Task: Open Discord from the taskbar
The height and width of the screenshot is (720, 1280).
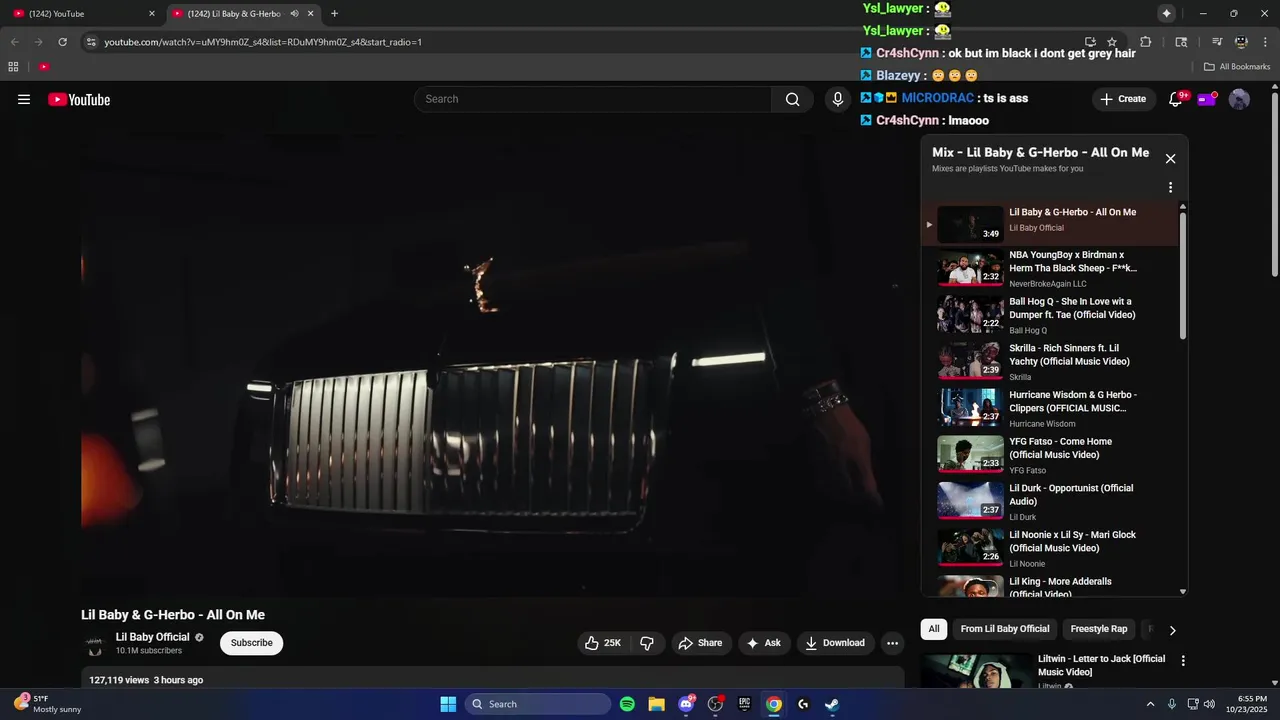Action: [686, 704]
